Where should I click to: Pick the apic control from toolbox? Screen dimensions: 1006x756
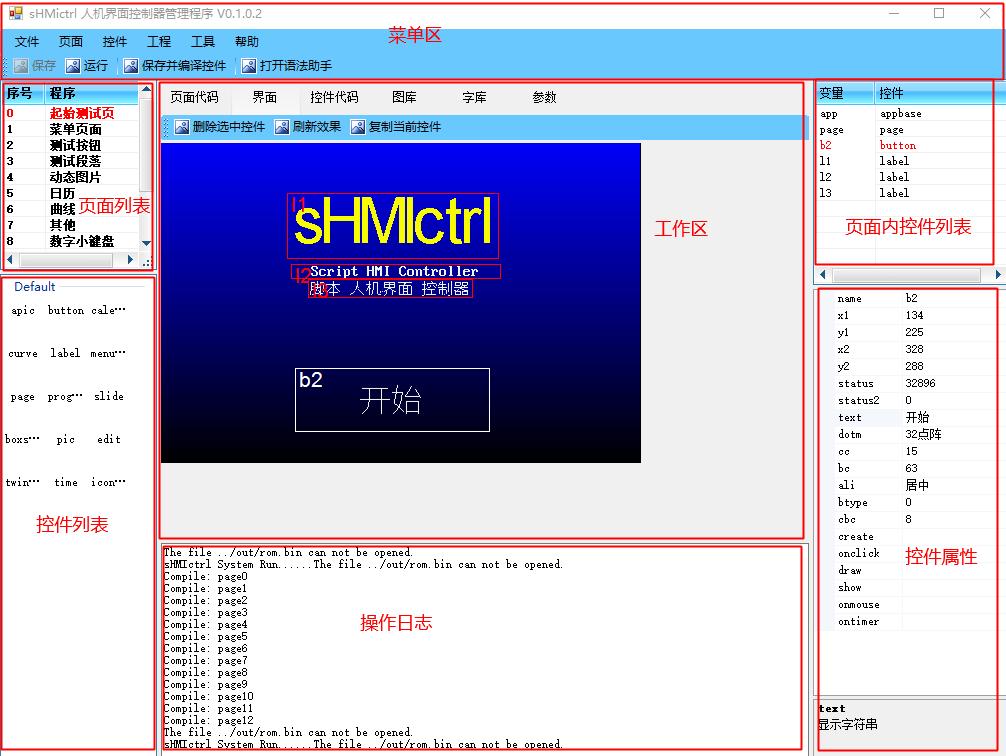(x=22, y=311)
